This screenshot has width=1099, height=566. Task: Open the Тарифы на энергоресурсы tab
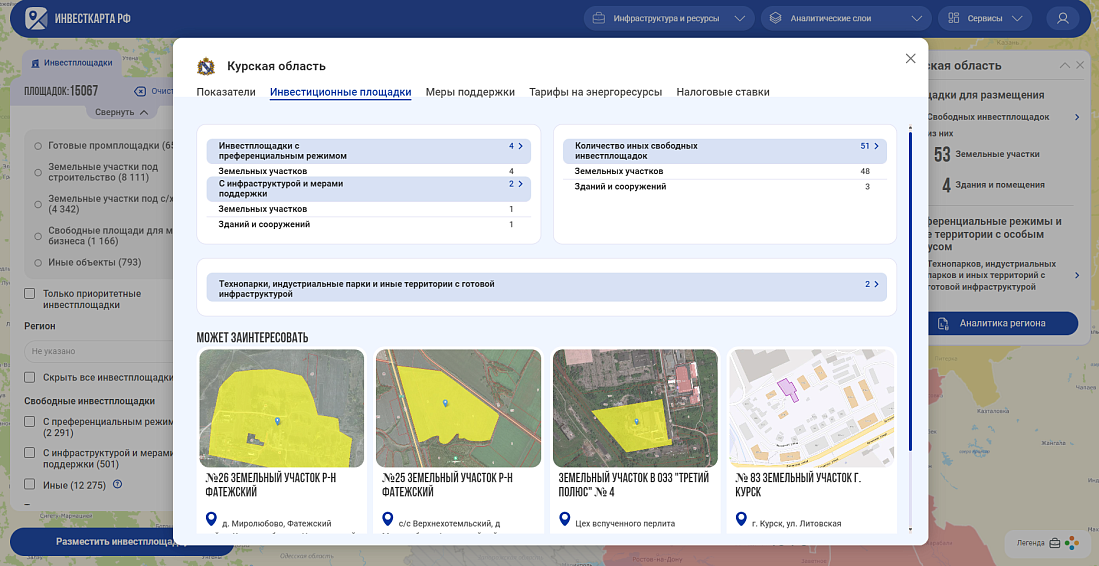(x=596, y=92)
